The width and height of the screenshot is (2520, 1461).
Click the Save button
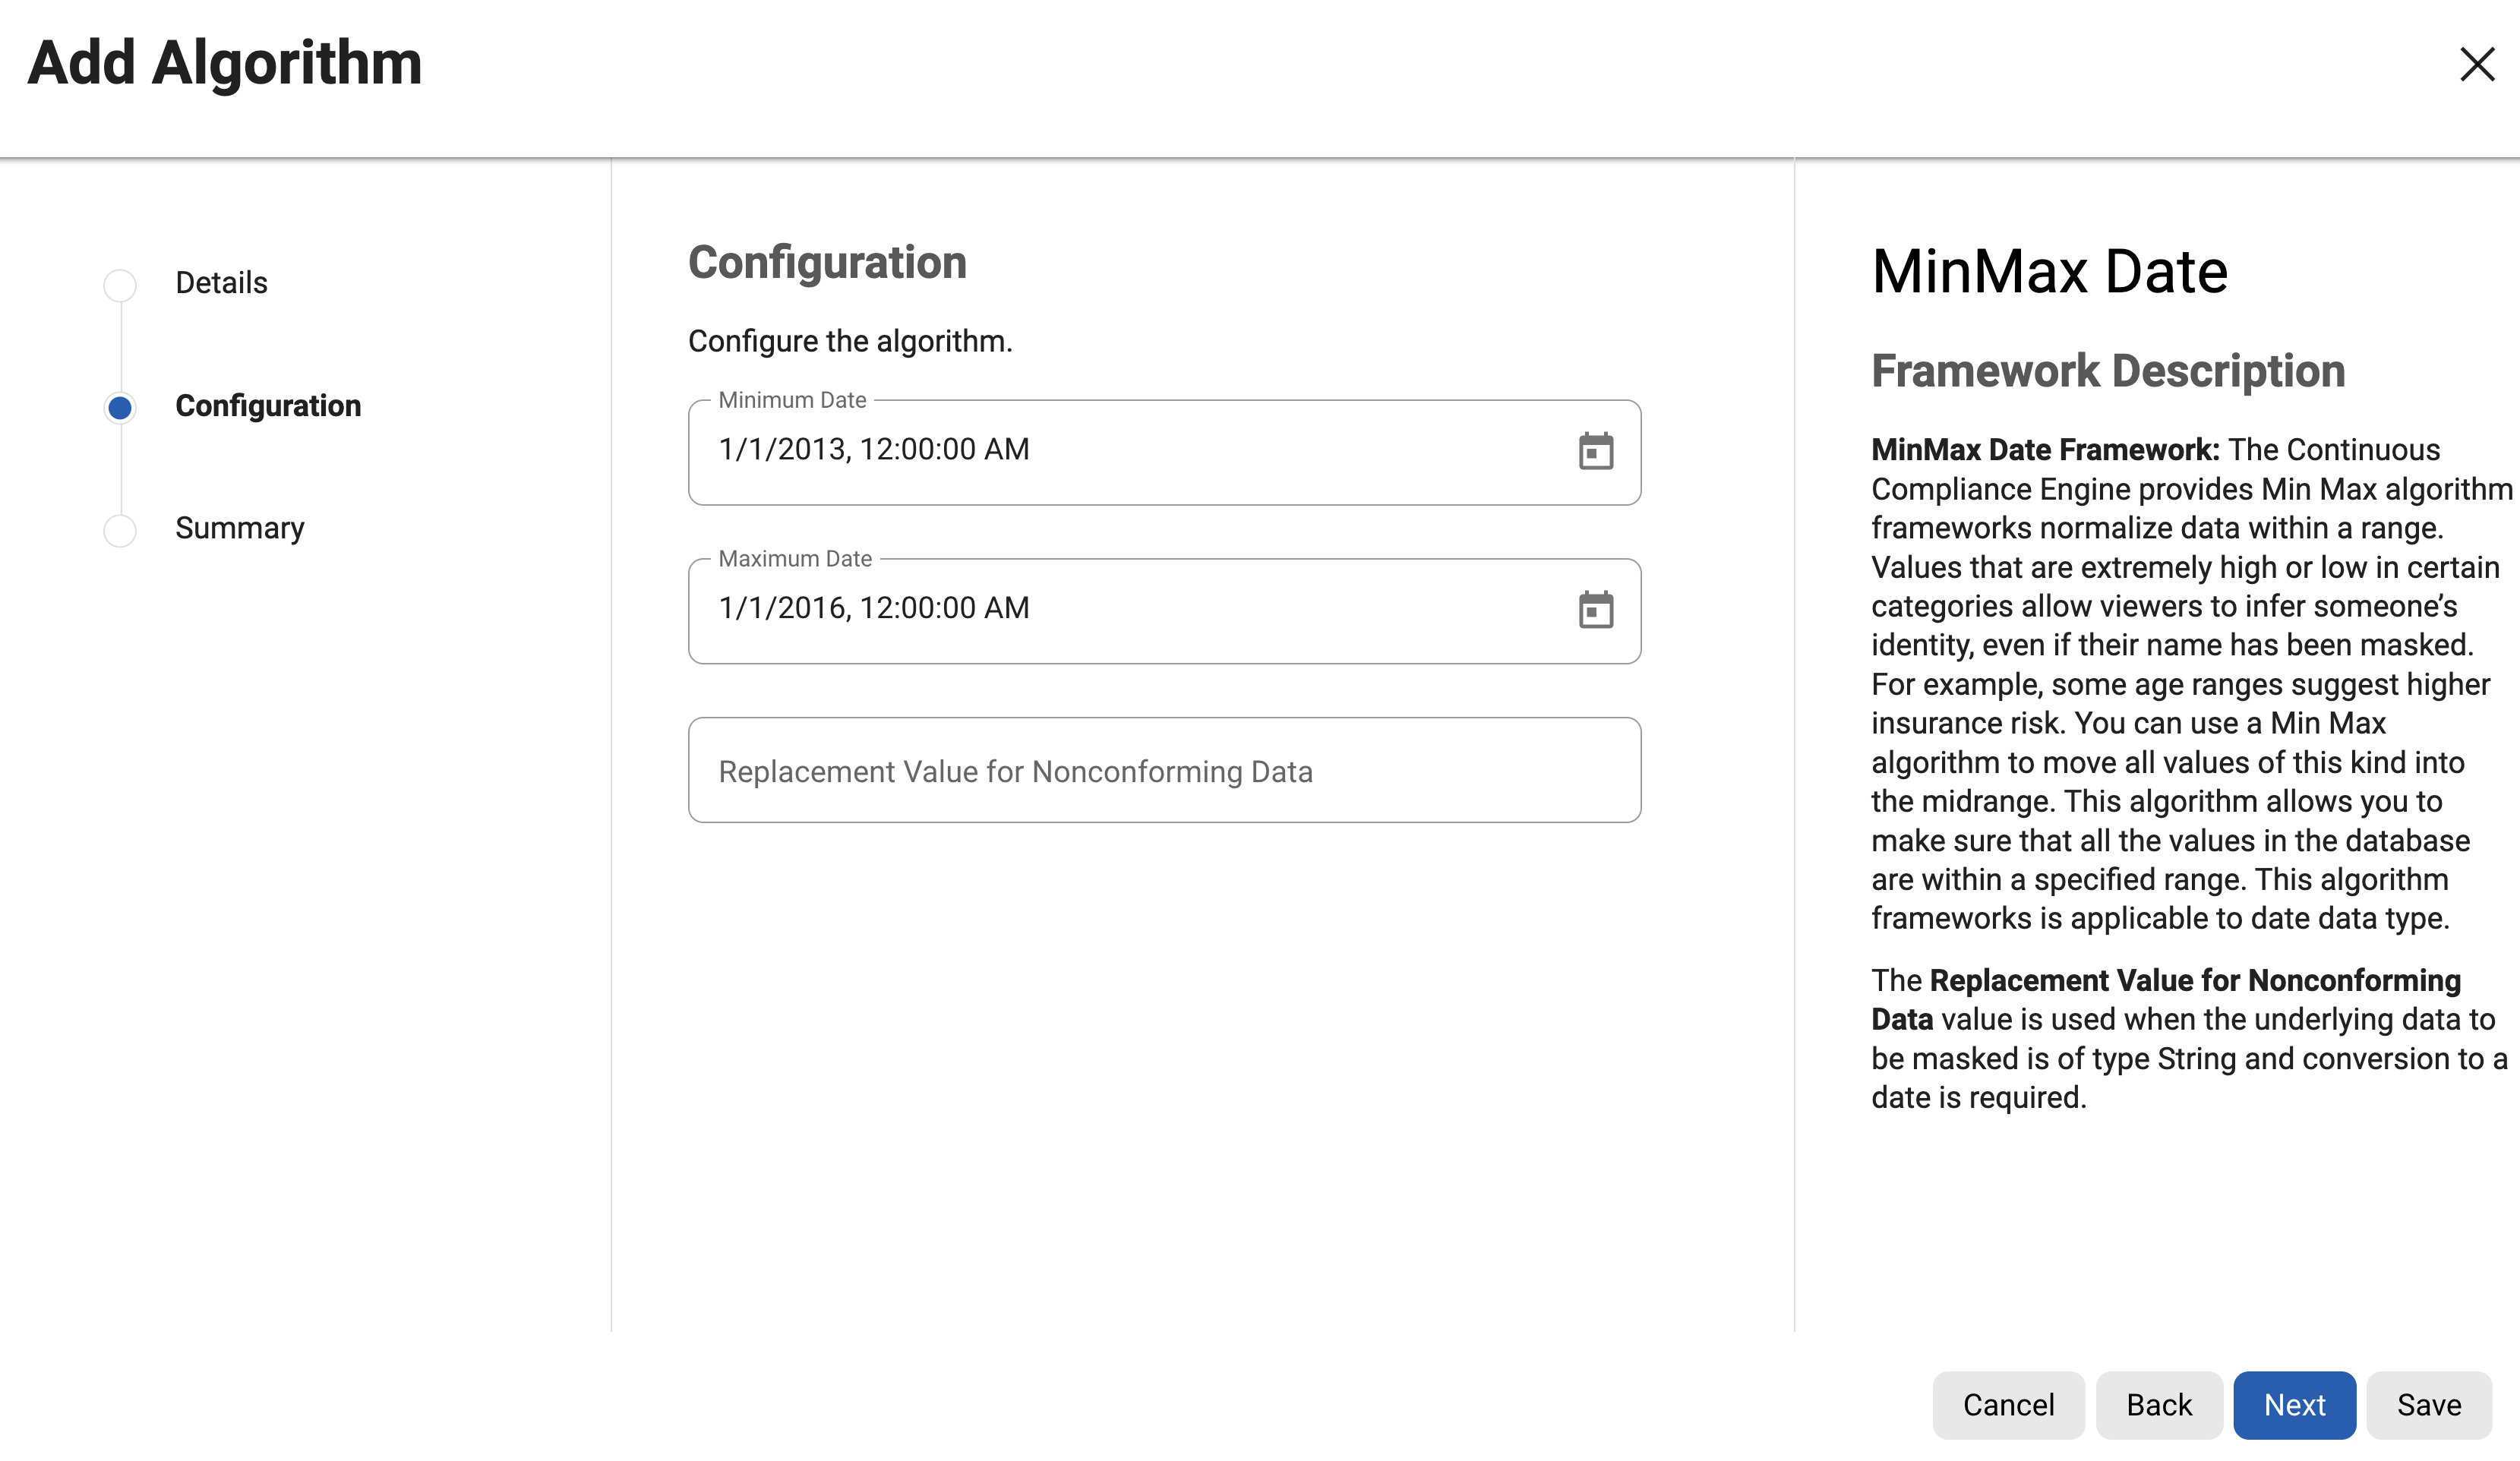[x=2428, y=1405]
